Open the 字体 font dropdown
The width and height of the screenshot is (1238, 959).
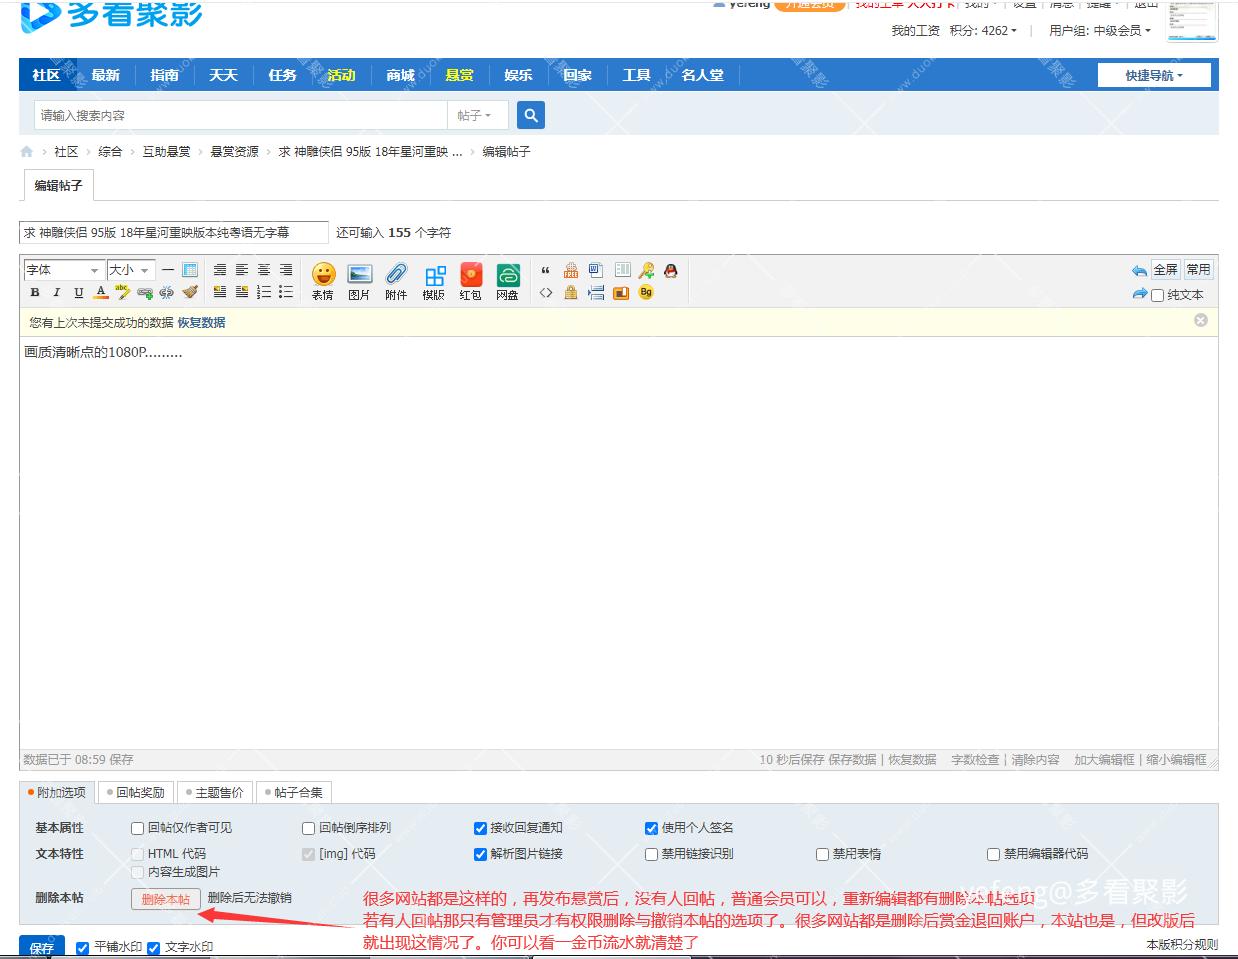click(x=62, y=270)
